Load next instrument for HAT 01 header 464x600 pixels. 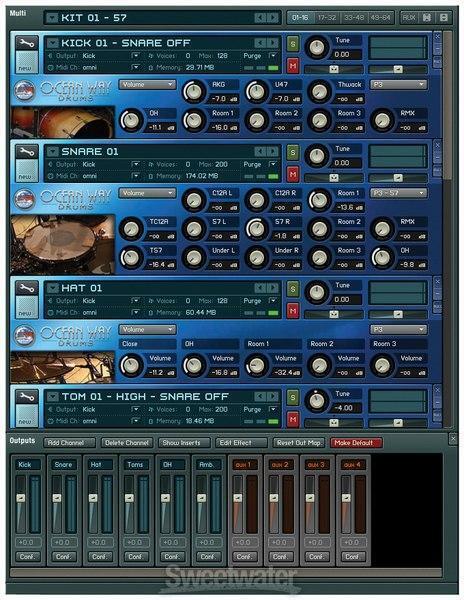(x=273, y=288)
